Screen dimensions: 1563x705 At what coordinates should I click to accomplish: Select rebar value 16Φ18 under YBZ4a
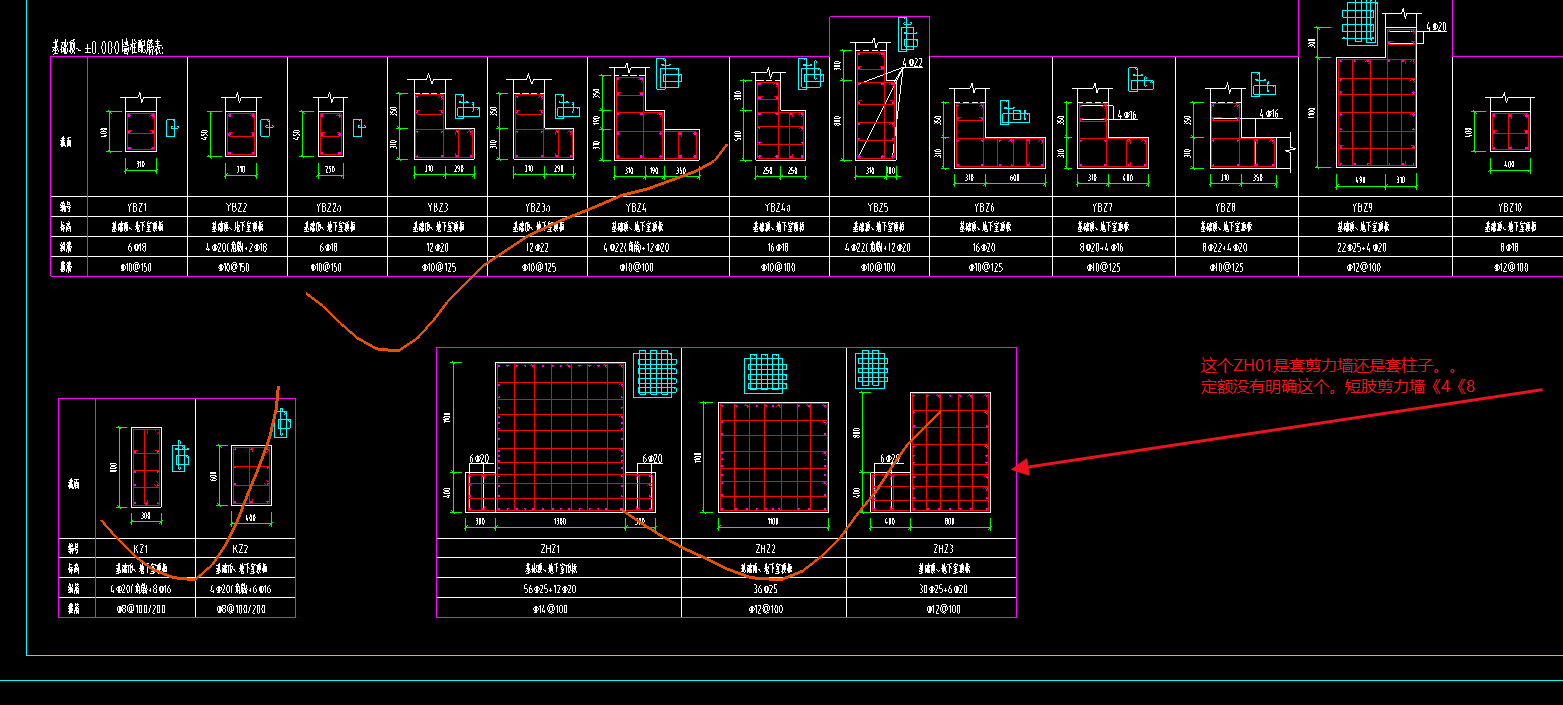coord(779,247)
